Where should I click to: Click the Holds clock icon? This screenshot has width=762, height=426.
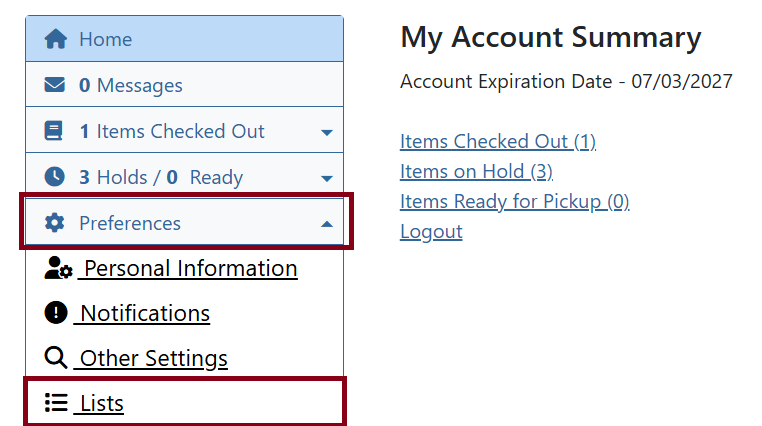pyautogui.click(x=54, y=176)
